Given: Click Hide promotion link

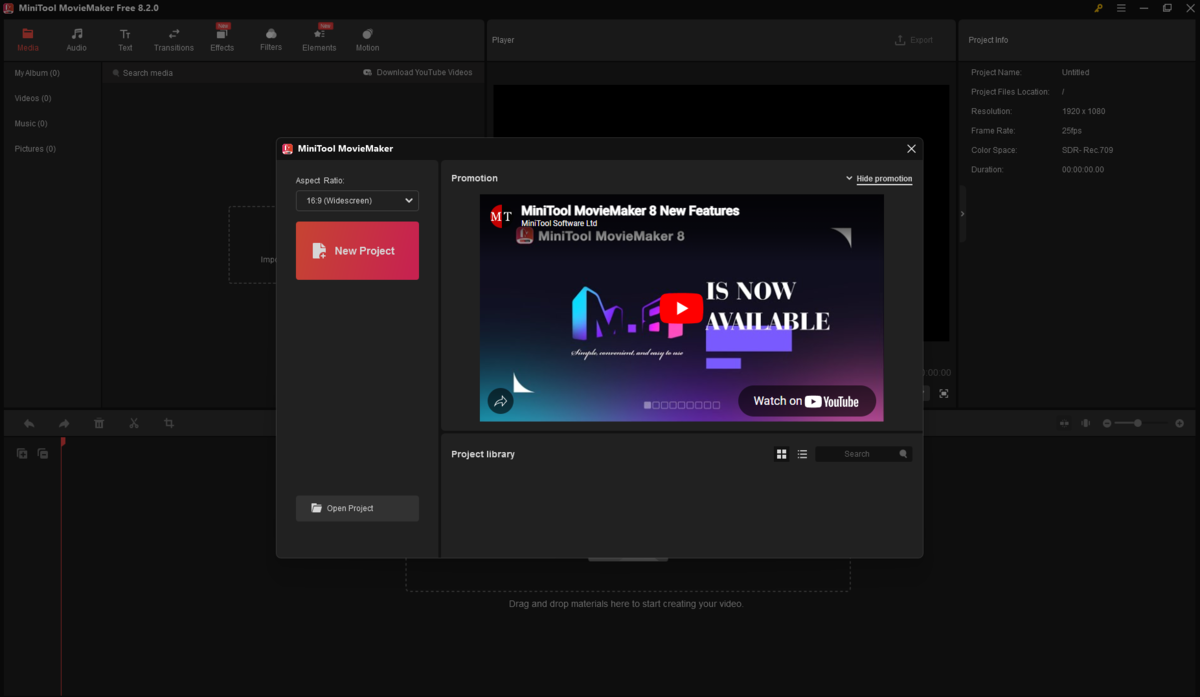Looking at the screenshot, I should coord(884,179).
